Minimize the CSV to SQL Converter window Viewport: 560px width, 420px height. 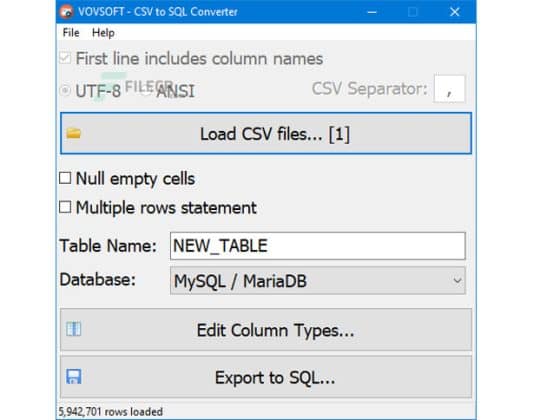point(372,12)
